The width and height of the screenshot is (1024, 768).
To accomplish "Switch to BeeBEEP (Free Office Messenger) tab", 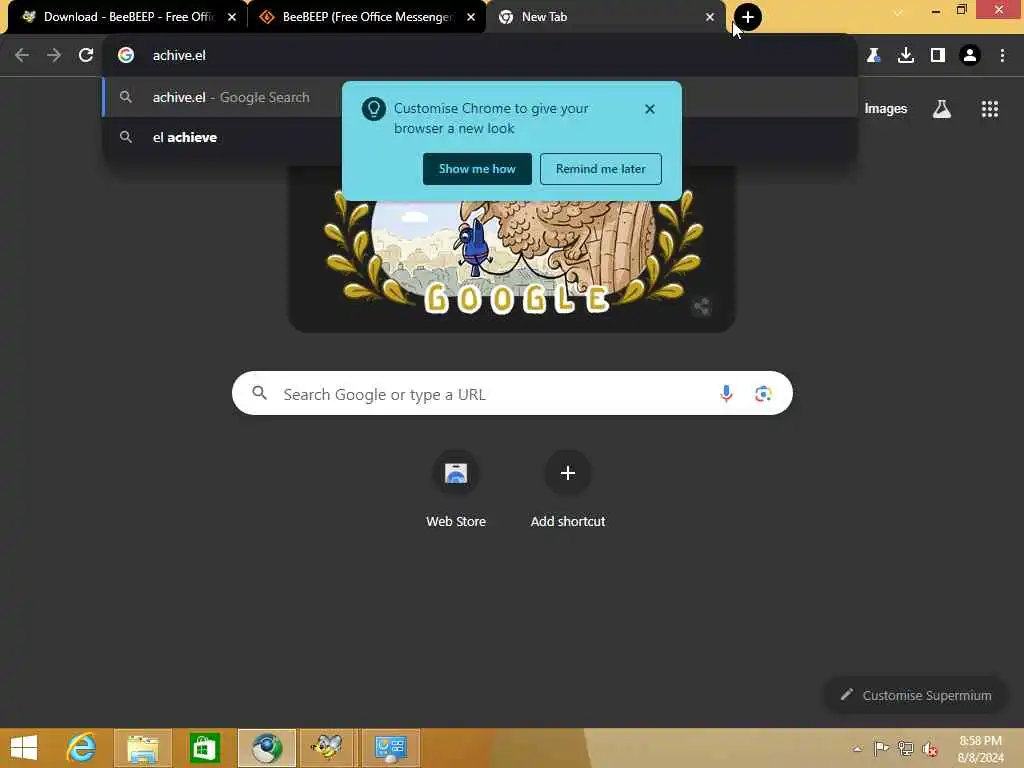I will (x=367, y=17).
